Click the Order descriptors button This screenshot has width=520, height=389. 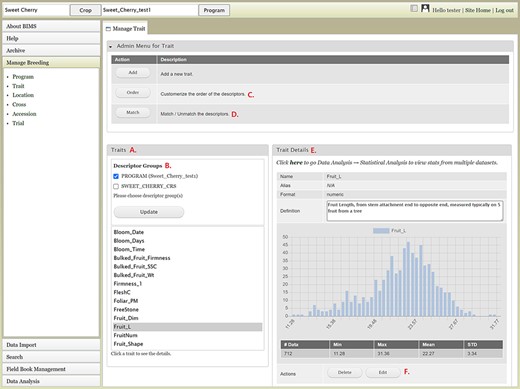click(133, 92)
